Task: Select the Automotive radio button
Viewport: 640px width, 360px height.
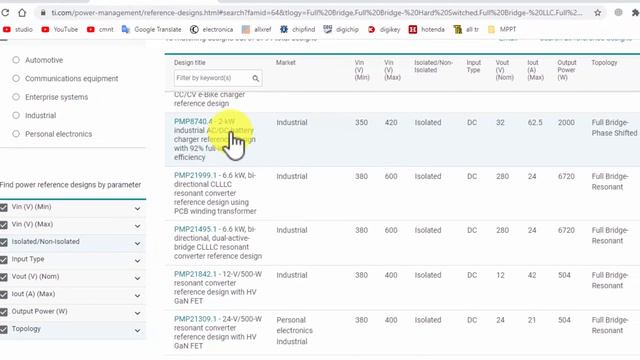Action: (16, 60)
